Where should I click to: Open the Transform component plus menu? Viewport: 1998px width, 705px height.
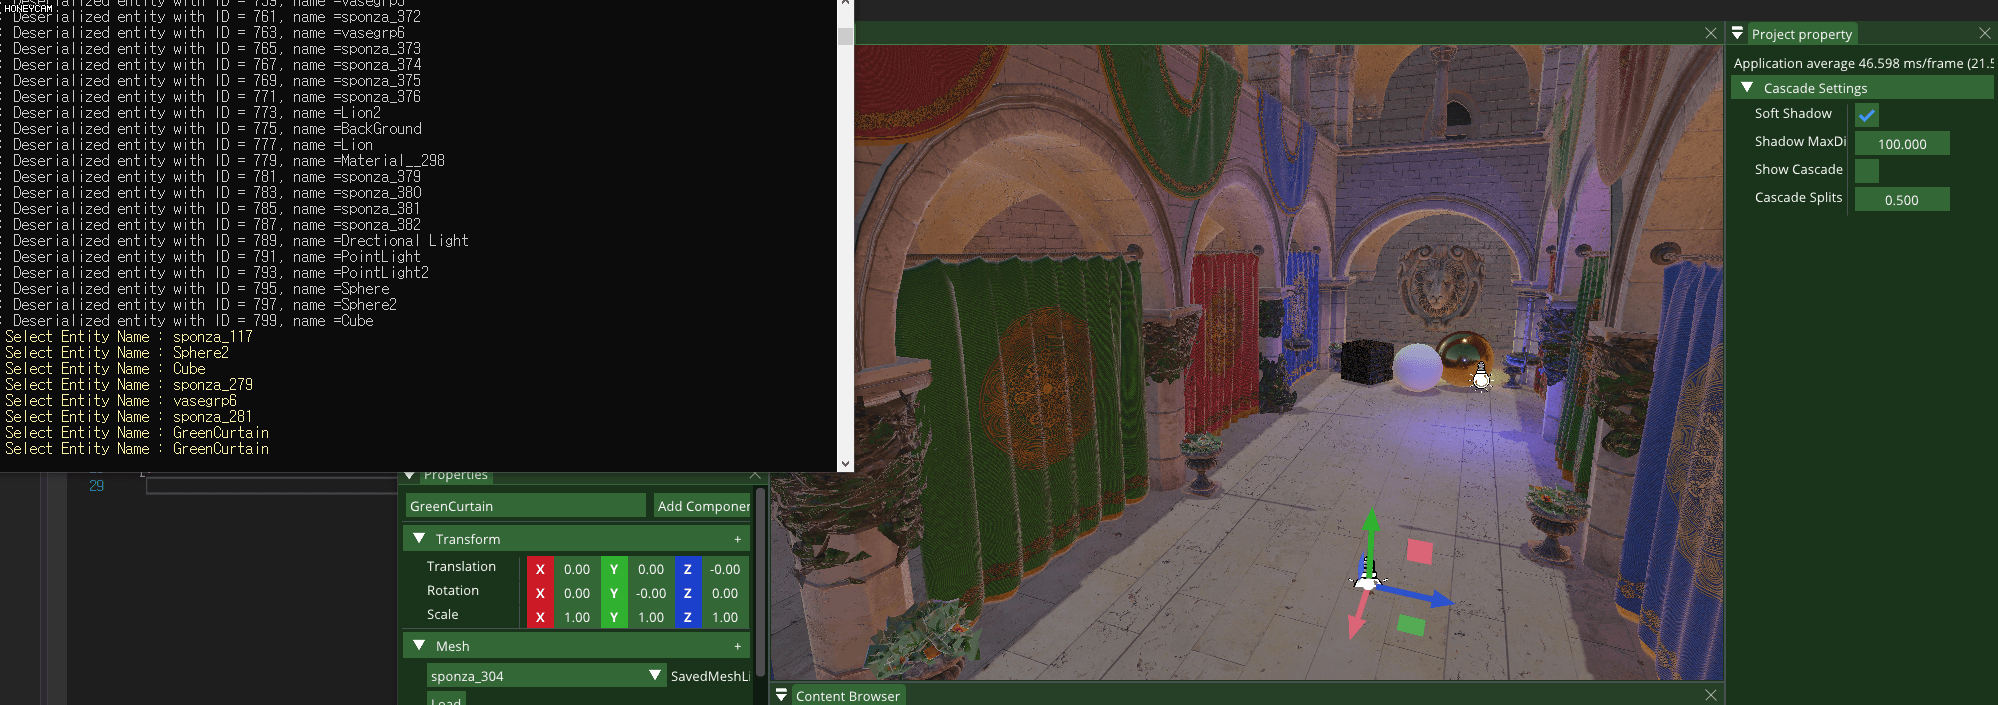[x=738, y=539]
